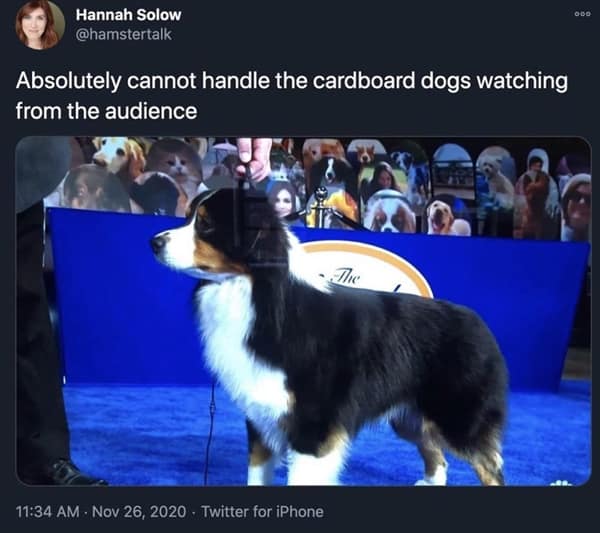This screenshot has width=600, height=533.
Task: Click the Twitter for iPhone source link
Action: click(262, 512)
